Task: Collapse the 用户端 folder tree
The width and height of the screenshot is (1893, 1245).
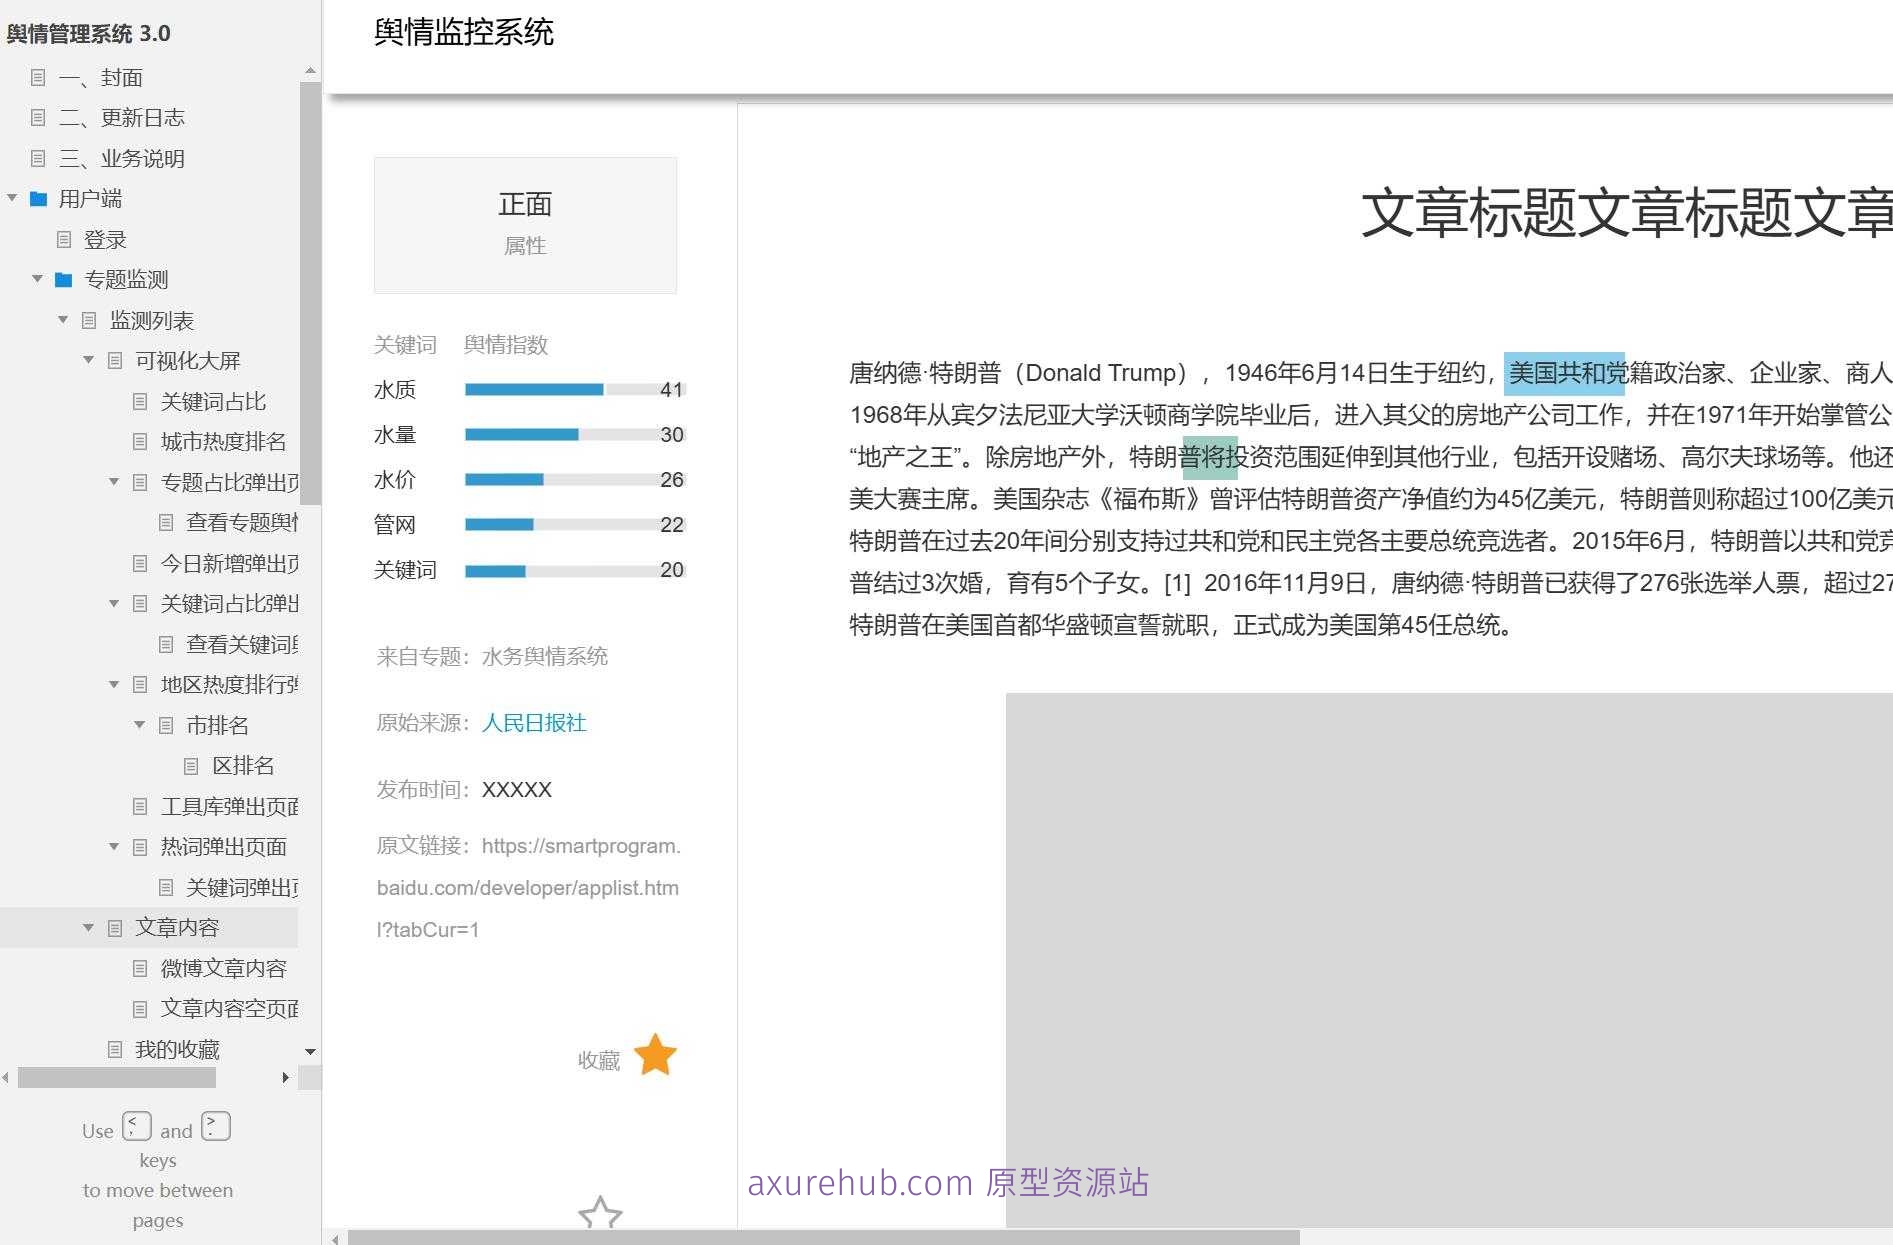Action: click(13, 199)
